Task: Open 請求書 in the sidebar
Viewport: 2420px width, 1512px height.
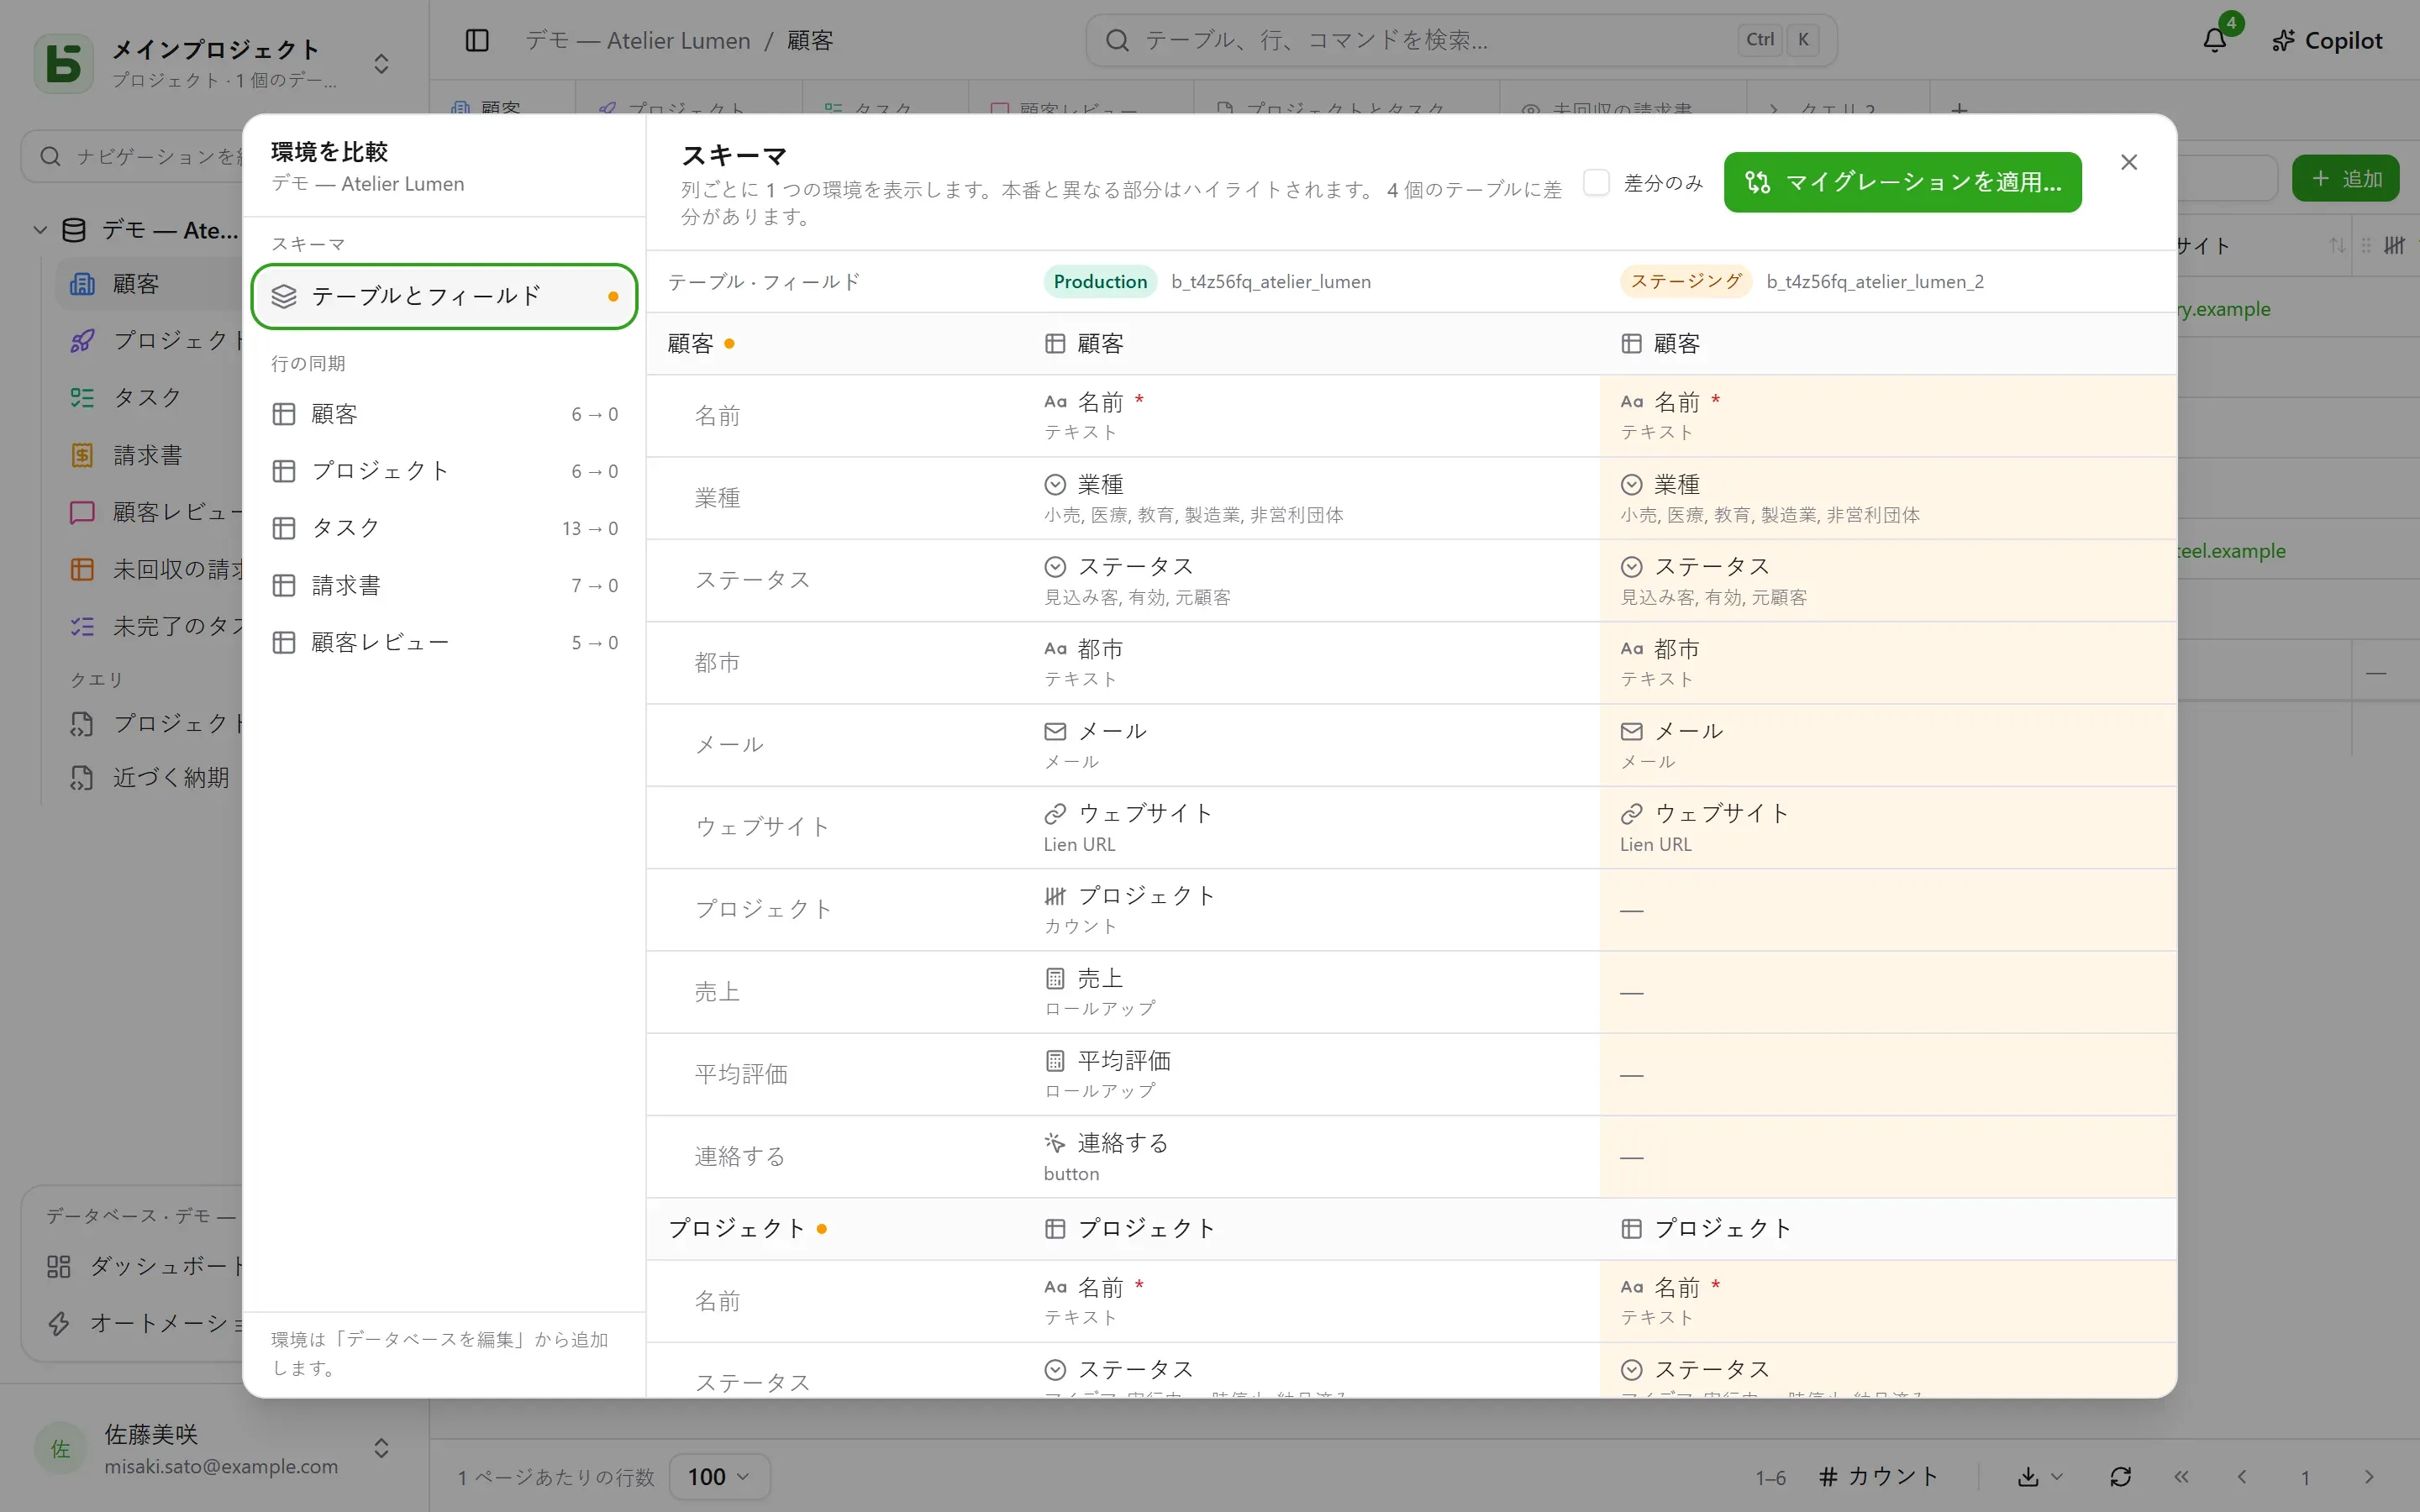Action: [x=147, y=455]
